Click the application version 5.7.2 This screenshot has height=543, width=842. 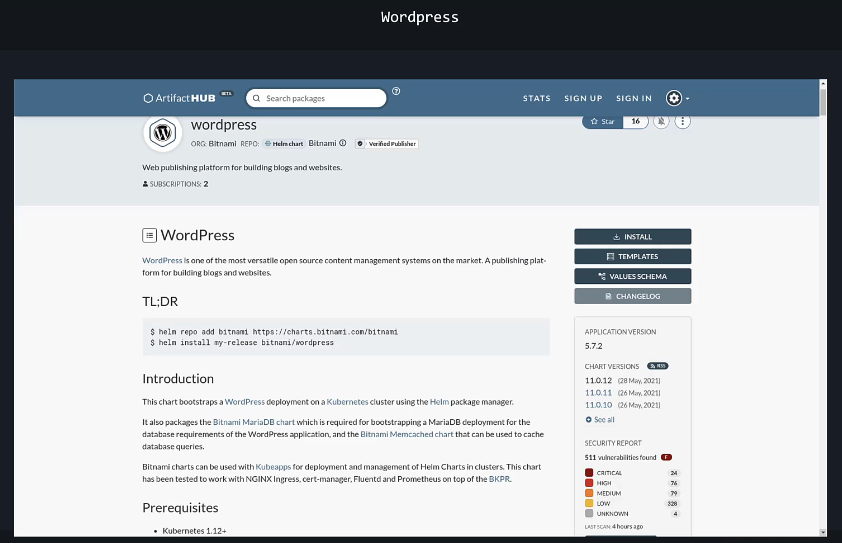coord(593,346)
